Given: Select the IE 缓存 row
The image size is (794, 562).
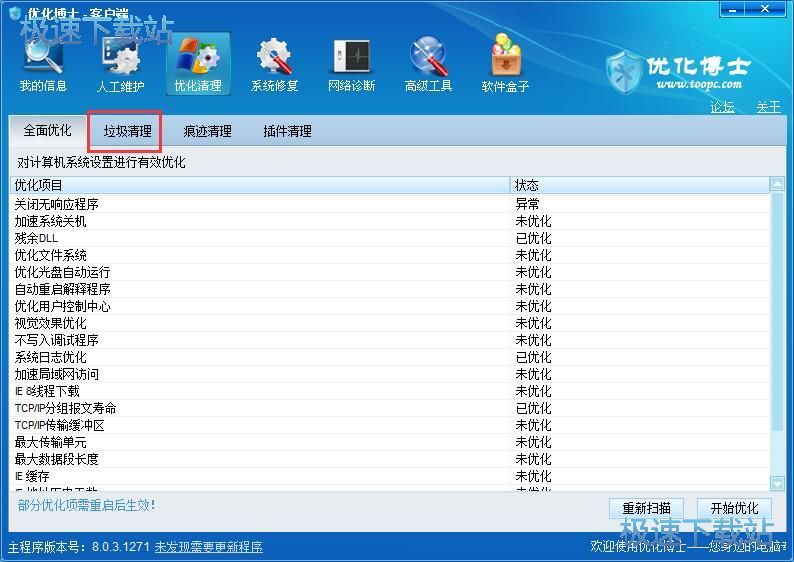Looking at the screenshot, I should pos(389,476).
